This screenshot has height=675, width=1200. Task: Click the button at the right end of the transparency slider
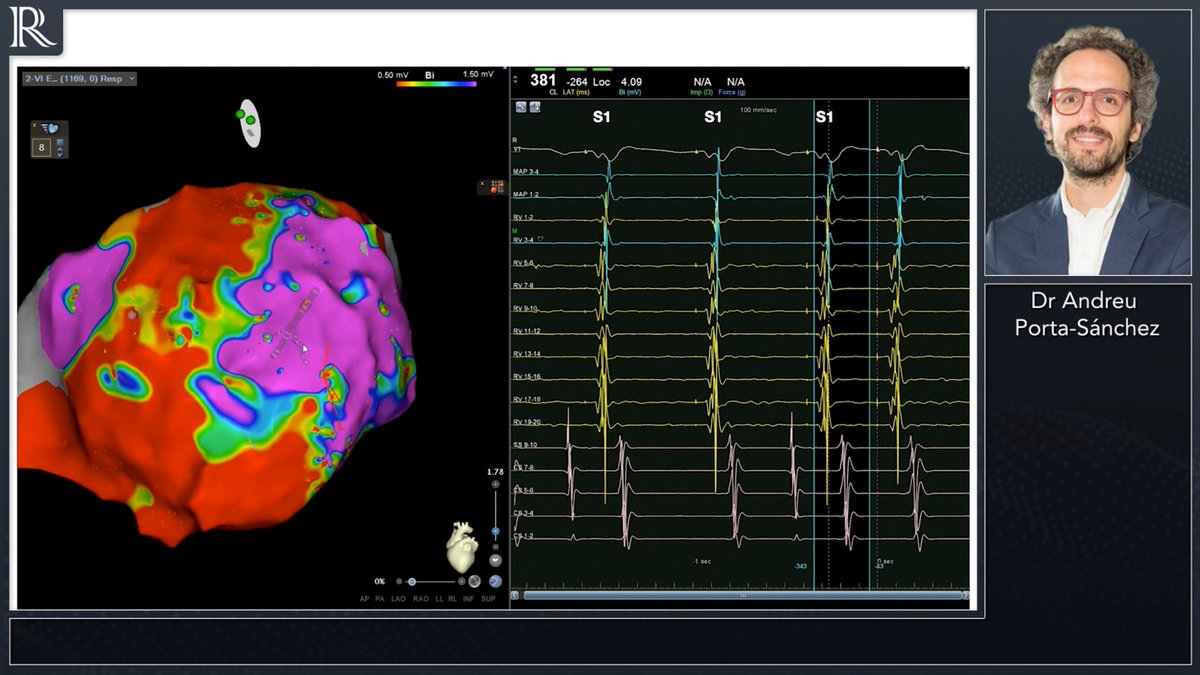coord(461,581)
